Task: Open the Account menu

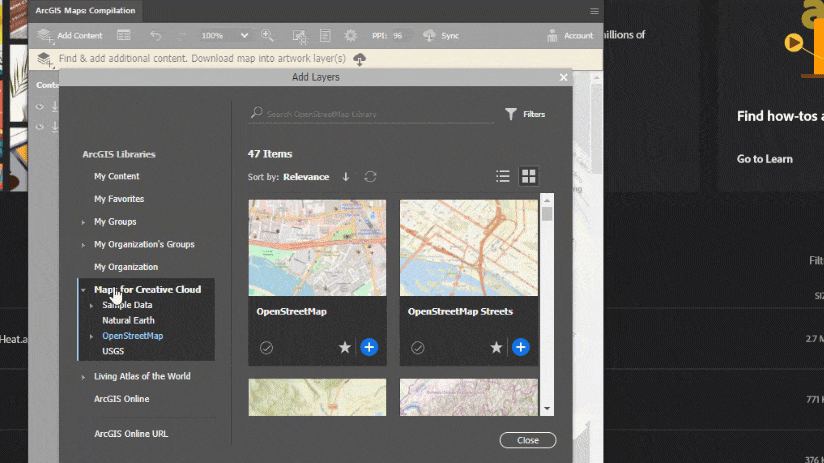Action: point(570,35)
